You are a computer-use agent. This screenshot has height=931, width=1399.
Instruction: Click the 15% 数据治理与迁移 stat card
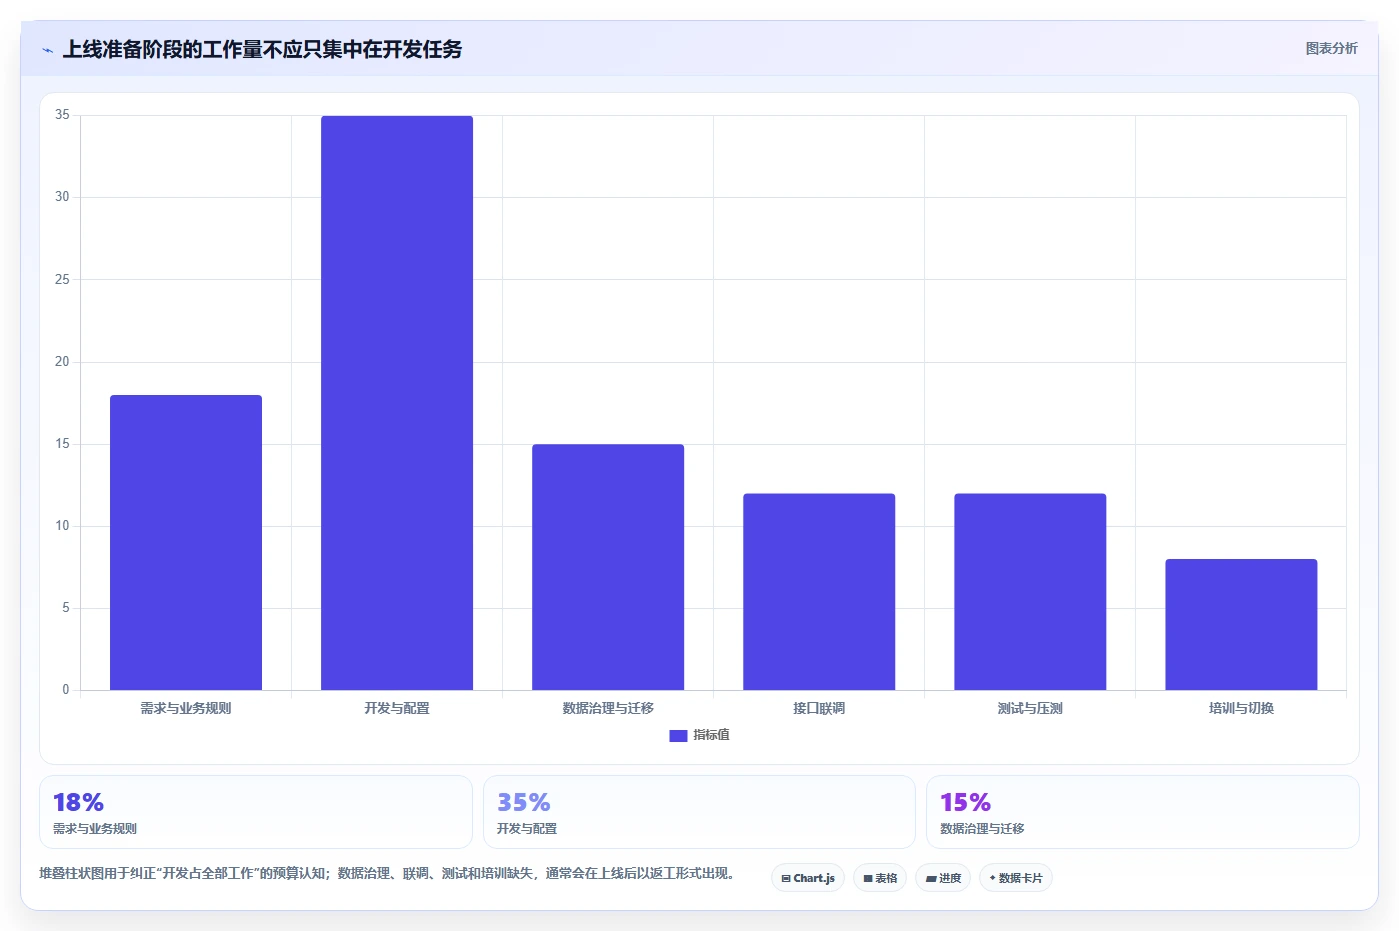(x=1143, y=812)
